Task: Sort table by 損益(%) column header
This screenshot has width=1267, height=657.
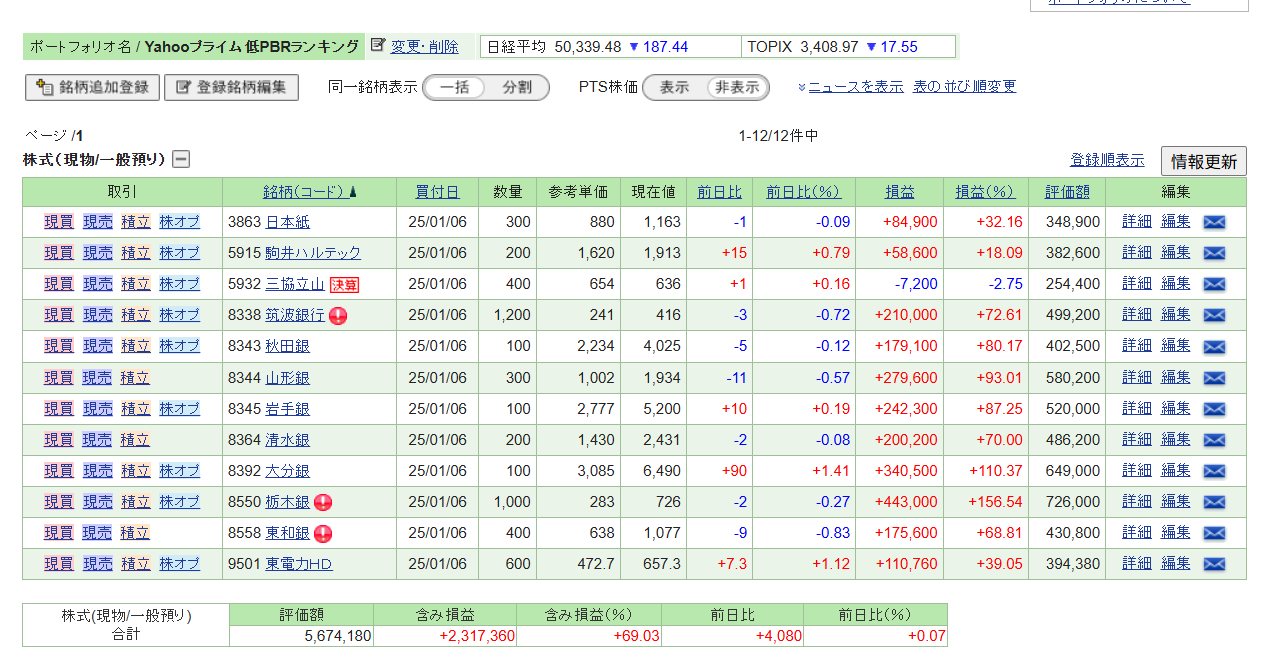Action: (x=984, y=192)
